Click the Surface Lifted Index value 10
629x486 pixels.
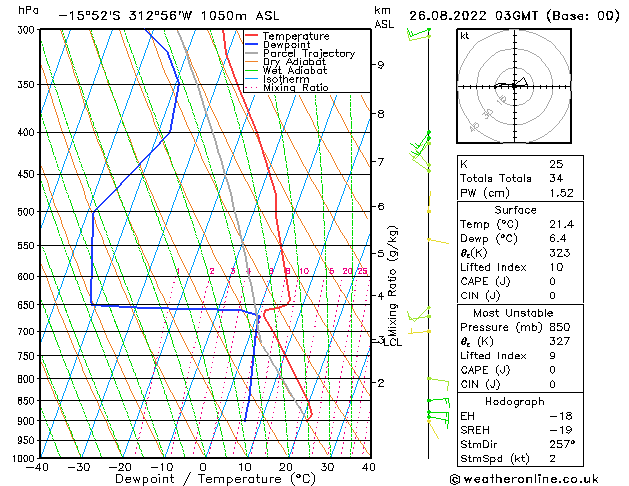556,267
